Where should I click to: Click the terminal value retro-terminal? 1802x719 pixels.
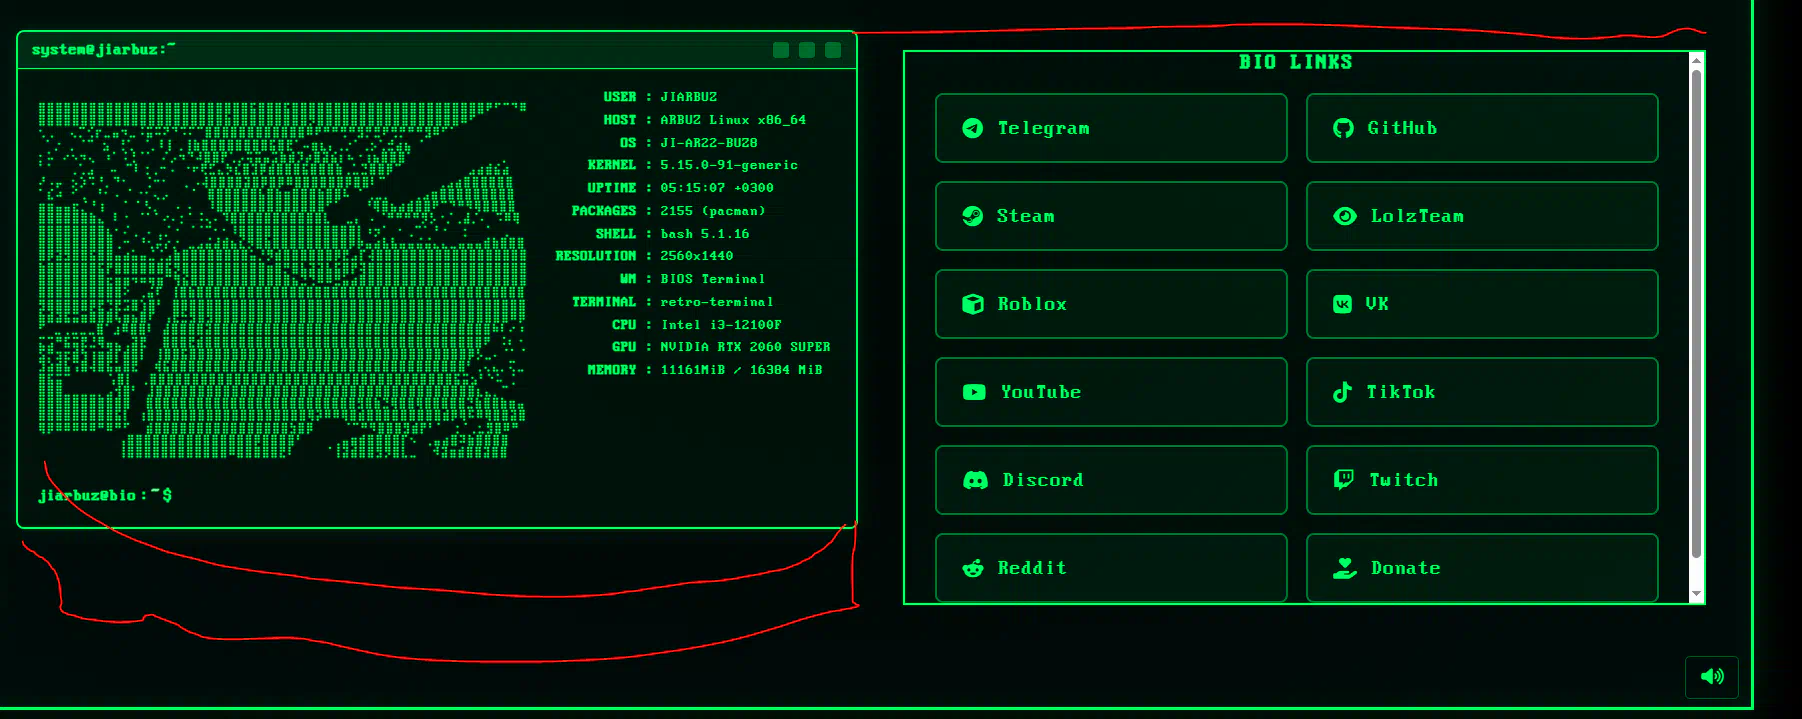[x=717, y=302]
